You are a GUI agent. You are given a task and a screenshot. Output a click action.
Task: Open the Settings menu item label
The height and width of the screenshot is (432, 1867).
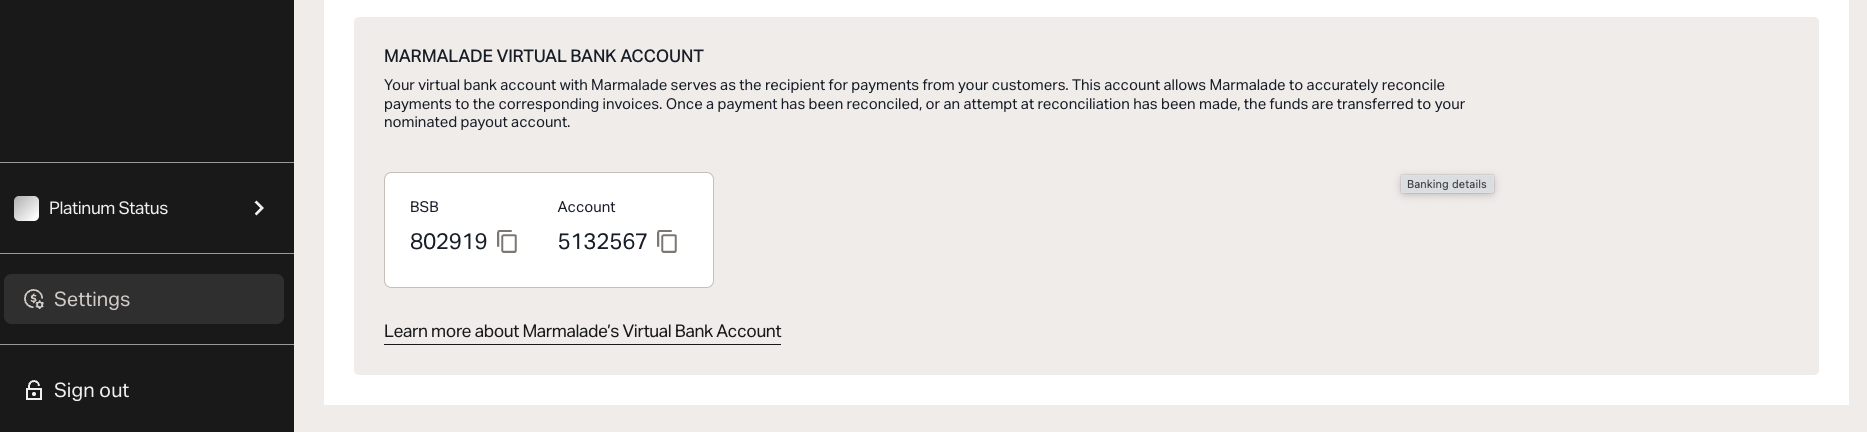coord(92,299)
